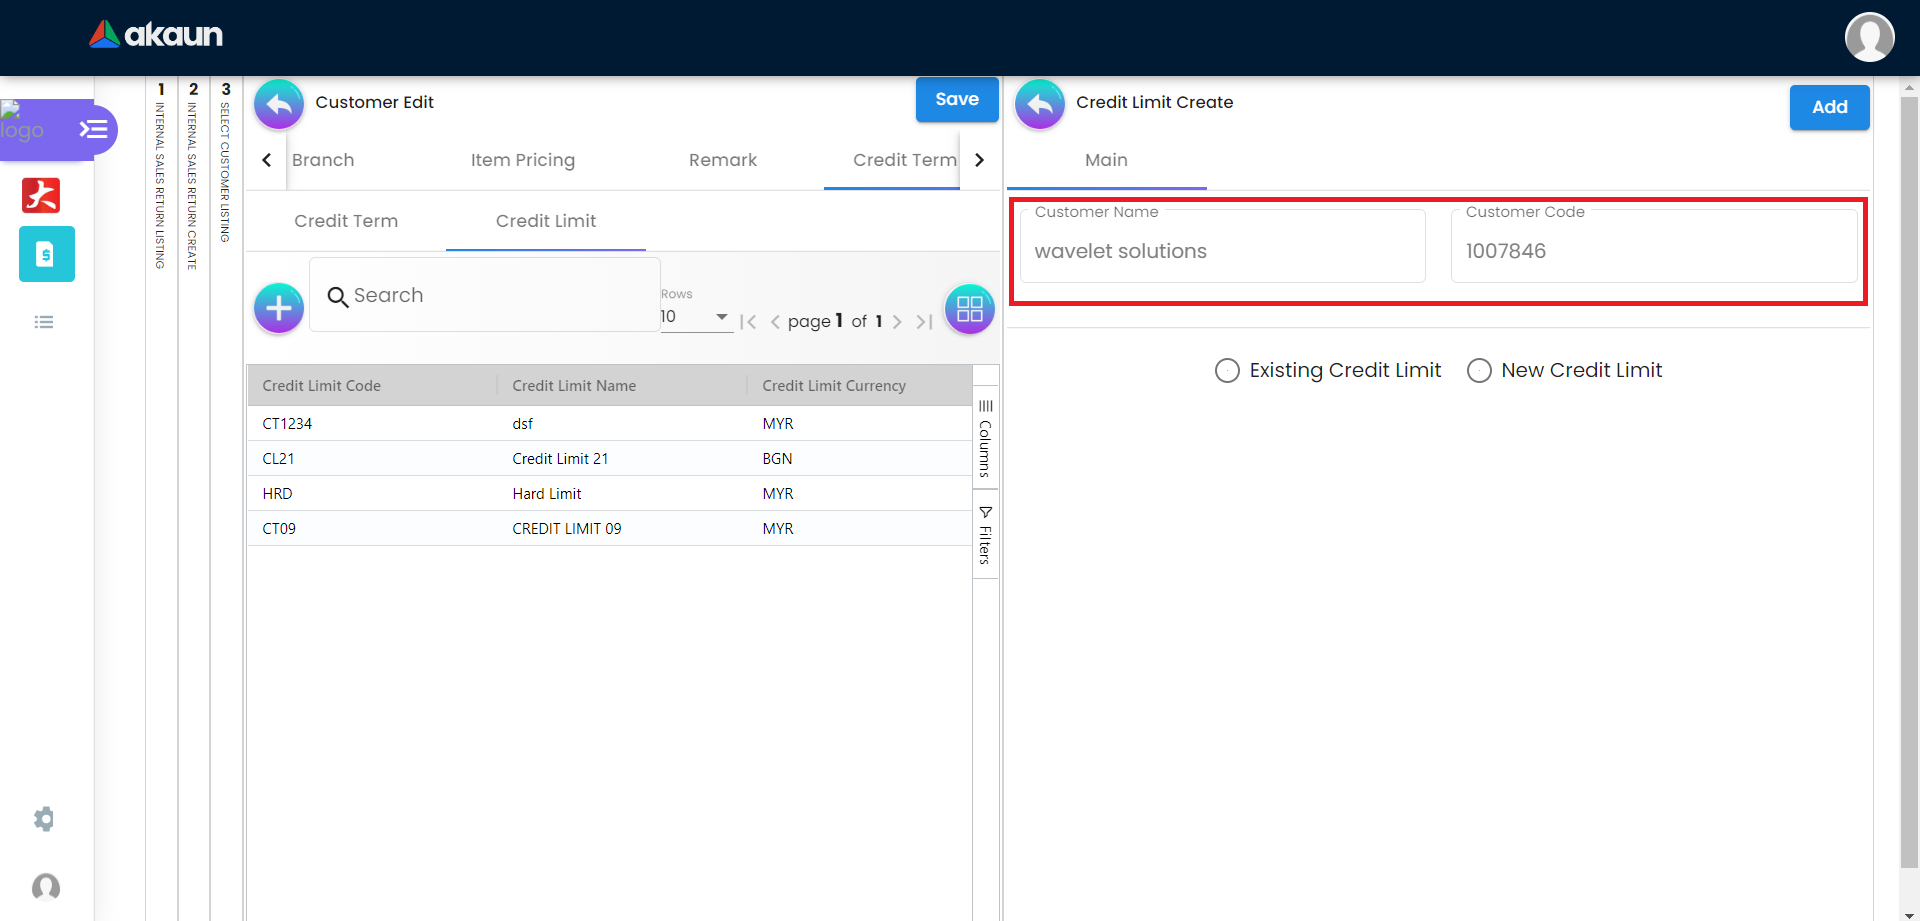
Task: Open the Rows per page dropdown
Action: [x=696, y=317]
